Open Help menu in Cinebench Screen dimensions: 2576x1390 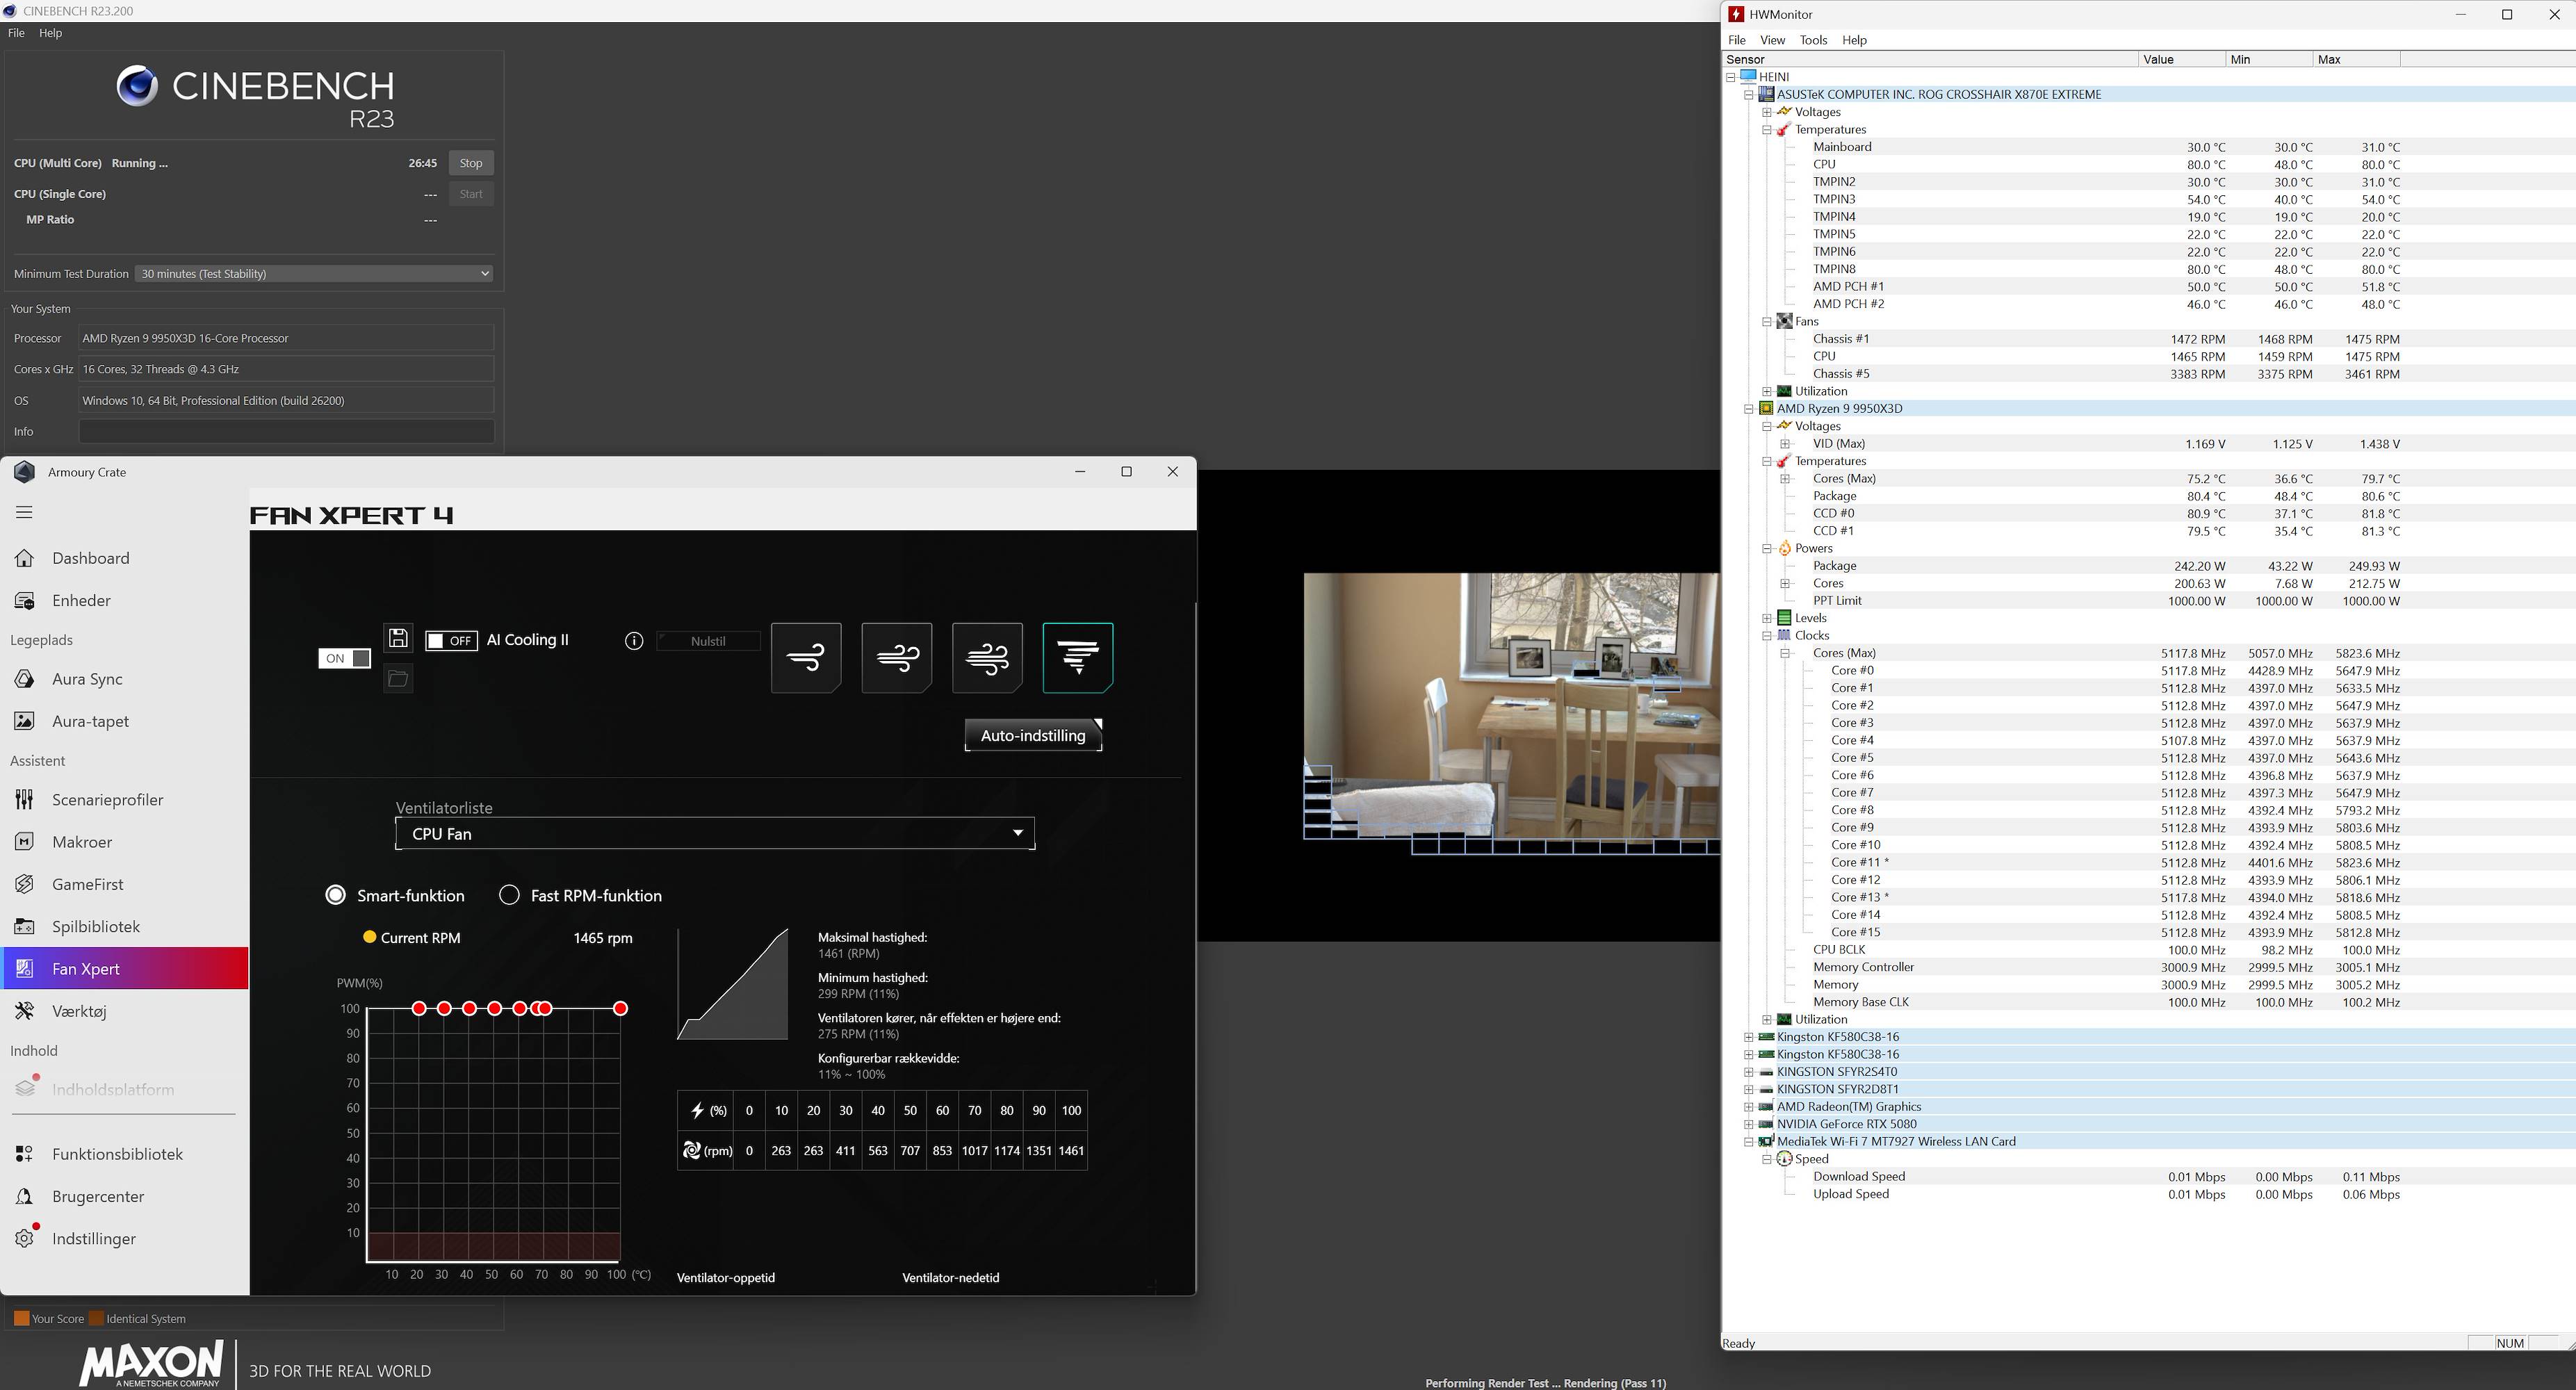click(50, 33)
